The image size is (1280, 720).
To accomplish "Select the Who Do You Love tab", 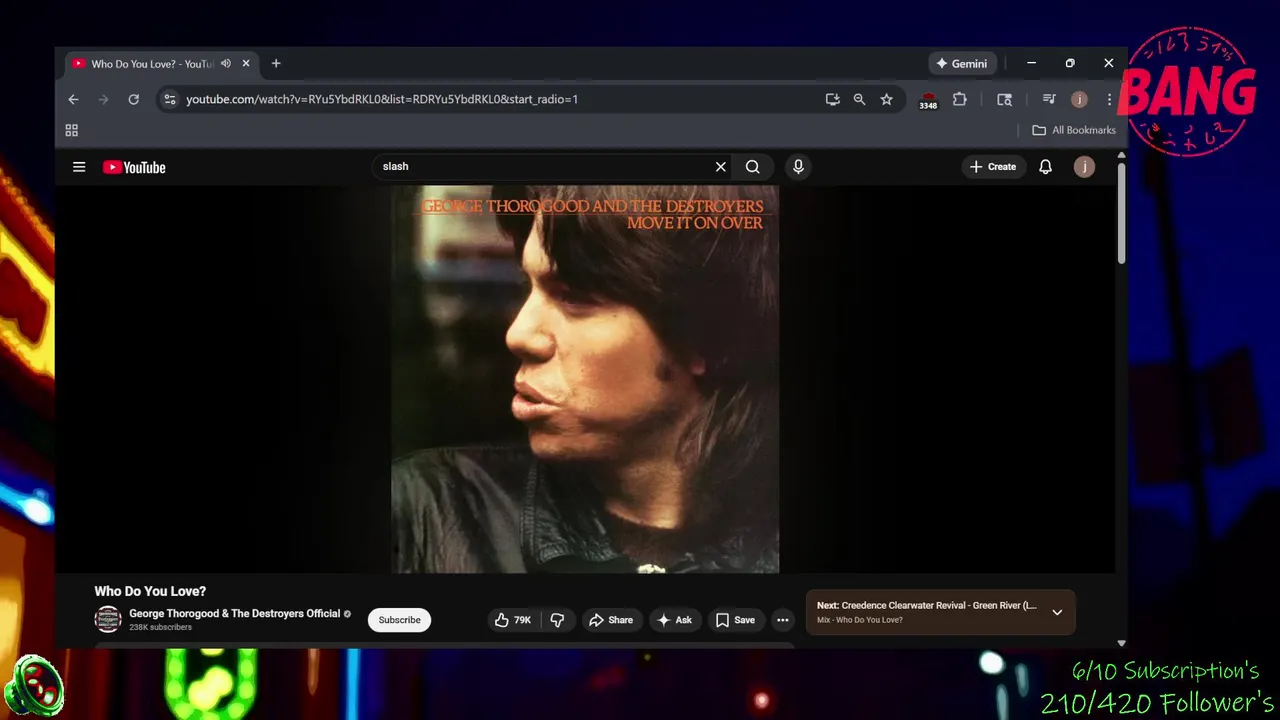I will (x=161, y=64).
